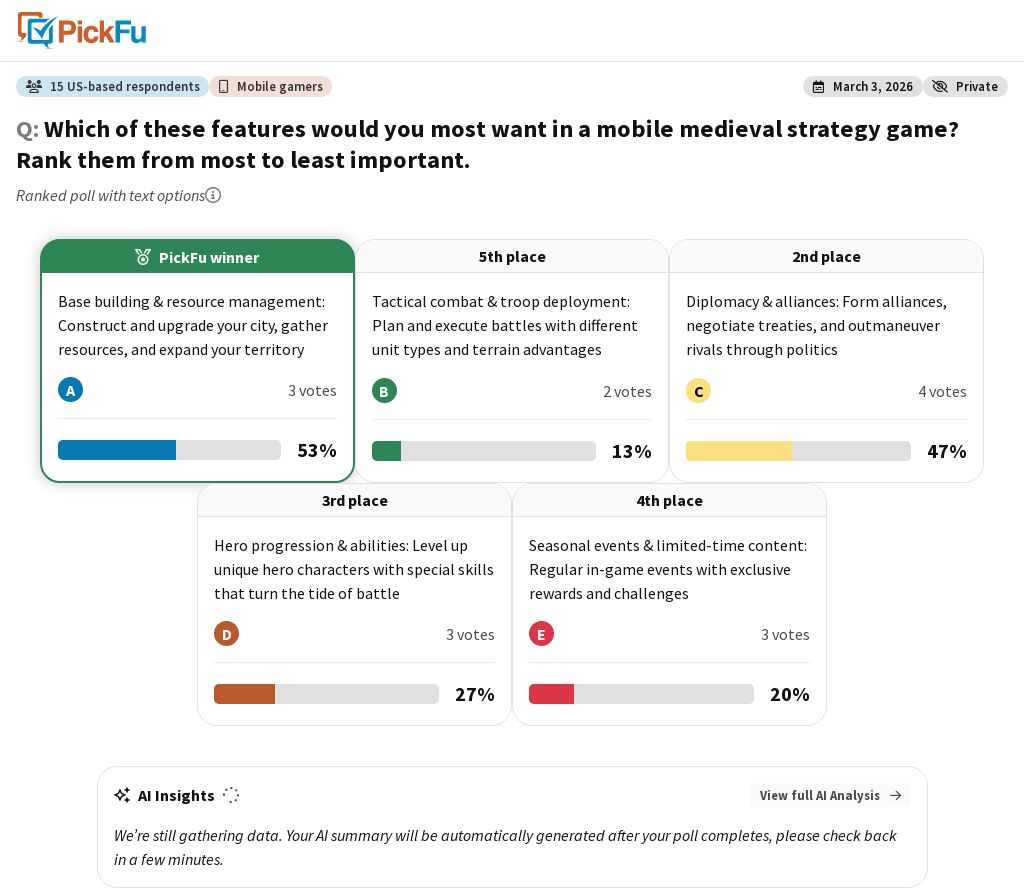Viewport: 1024px width, 888px height.
Task: Click the Tactical combat option description
Action: tap(505, 325)
